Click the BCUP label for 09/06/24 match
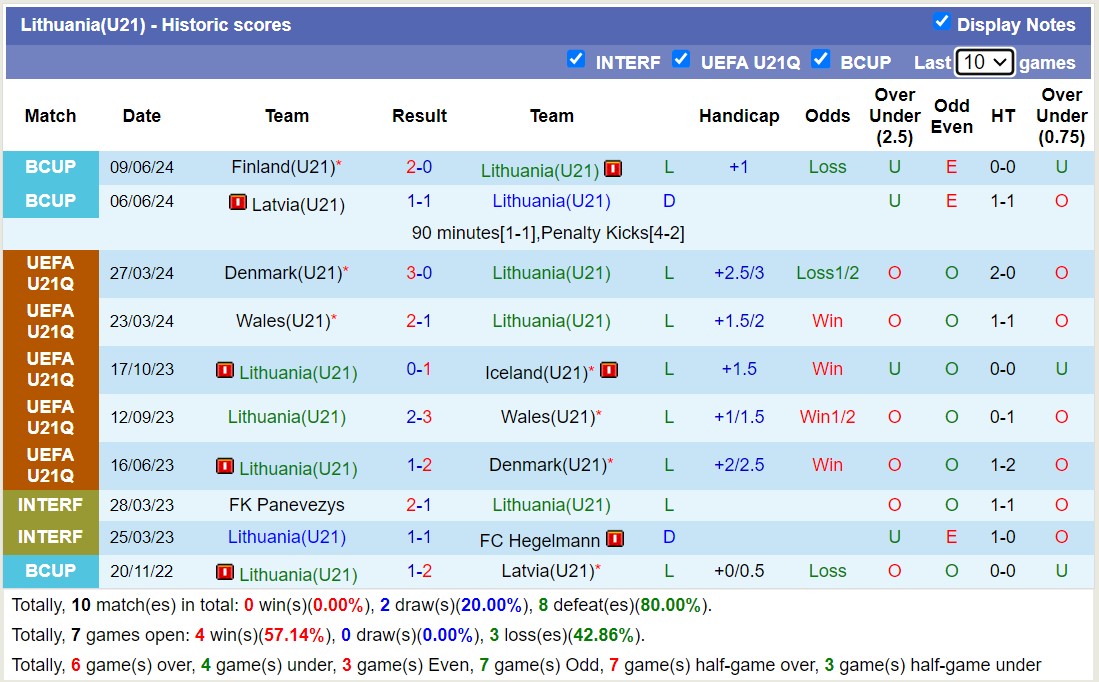1099x682 pixels. 51,167
